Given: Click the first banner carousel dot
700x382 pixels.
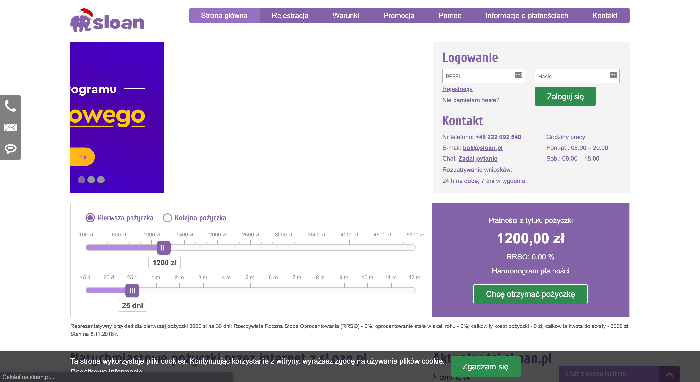Looking at the screenshot, I should tap(81, 179).
